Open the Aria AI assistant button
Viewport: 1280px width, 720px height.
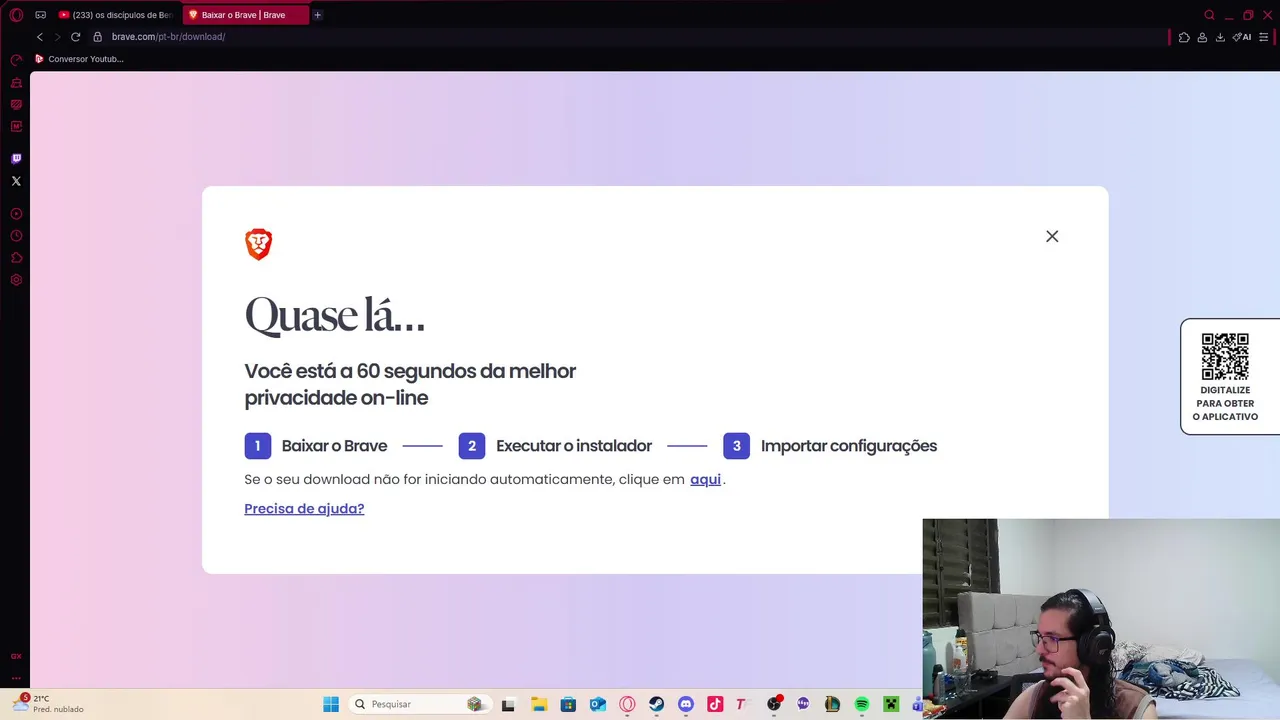coord(1242,37)
